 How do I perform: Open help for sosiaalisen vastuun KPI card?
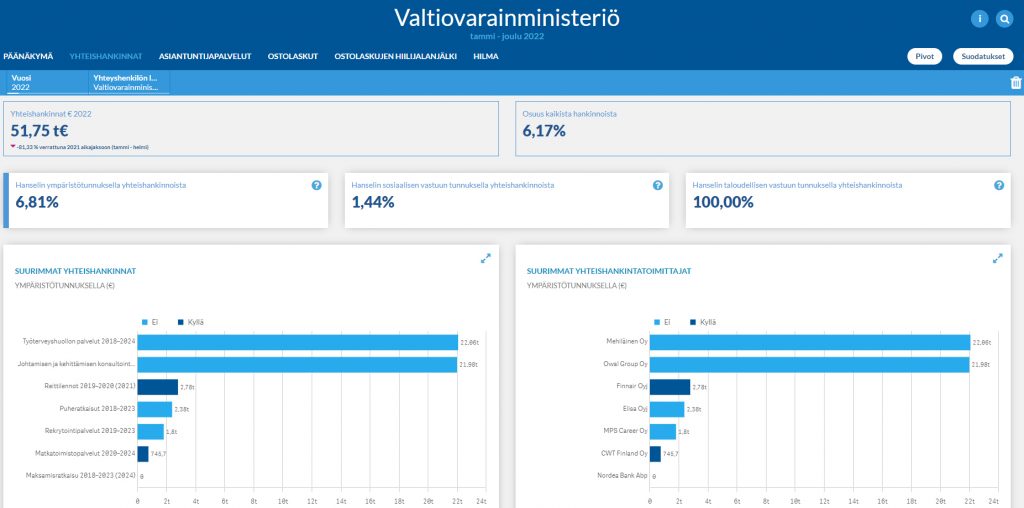pos(658,185)
